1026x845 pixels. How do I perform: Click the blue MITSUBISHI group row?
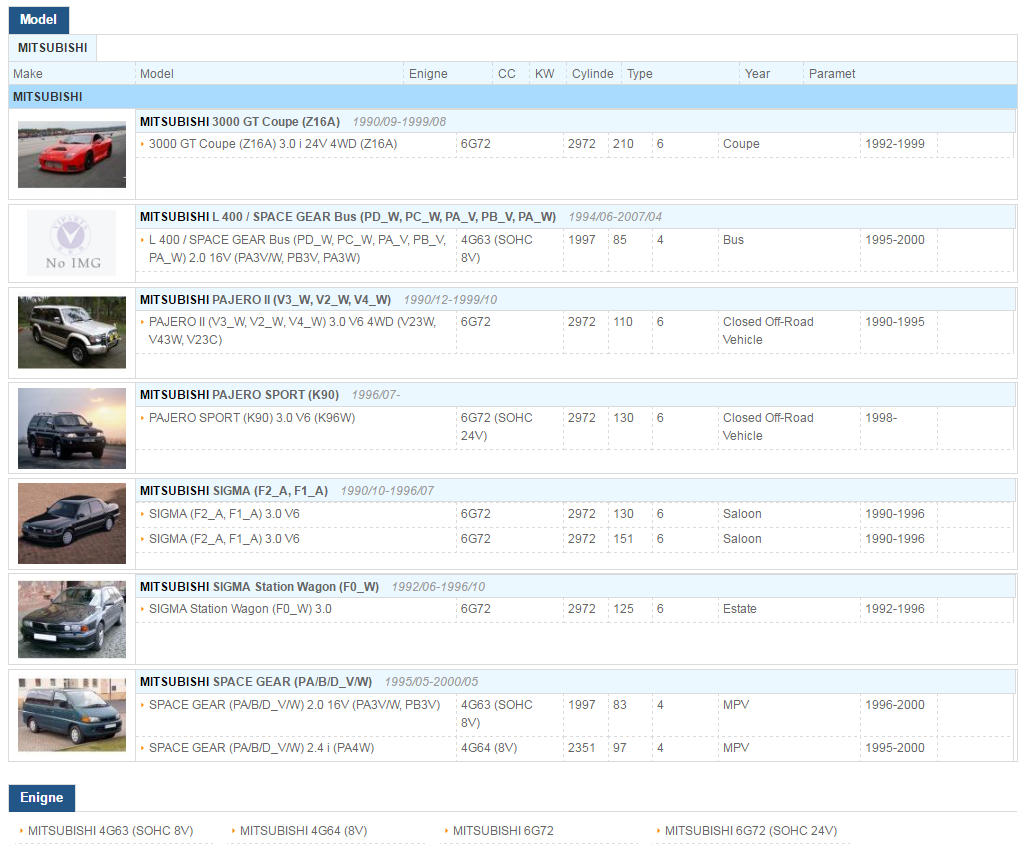pyautogui.click(x=513, y=97)
